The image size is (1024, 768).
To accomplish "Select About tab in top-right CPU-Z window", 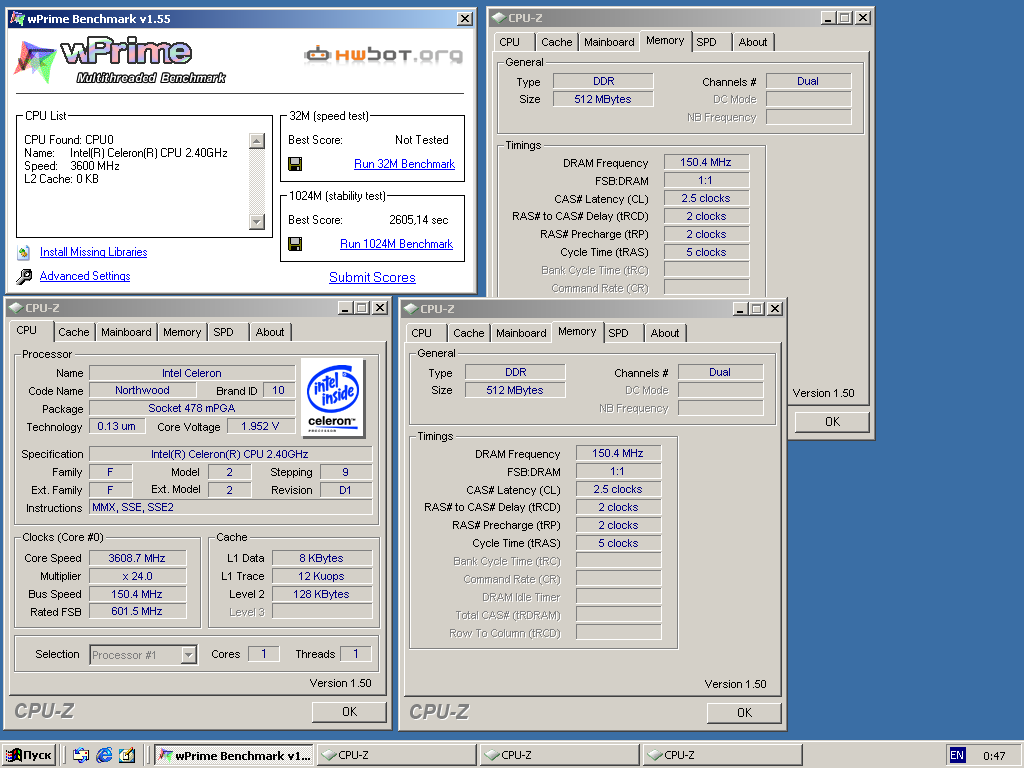I will pos(753,42).
